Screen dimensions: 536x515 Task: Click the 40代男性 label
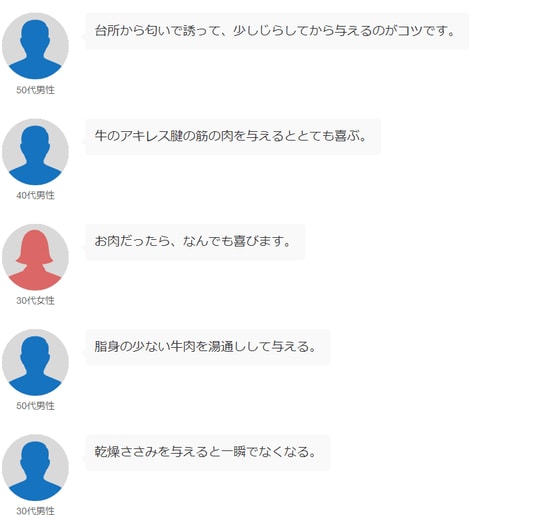[x=36, y=195]
